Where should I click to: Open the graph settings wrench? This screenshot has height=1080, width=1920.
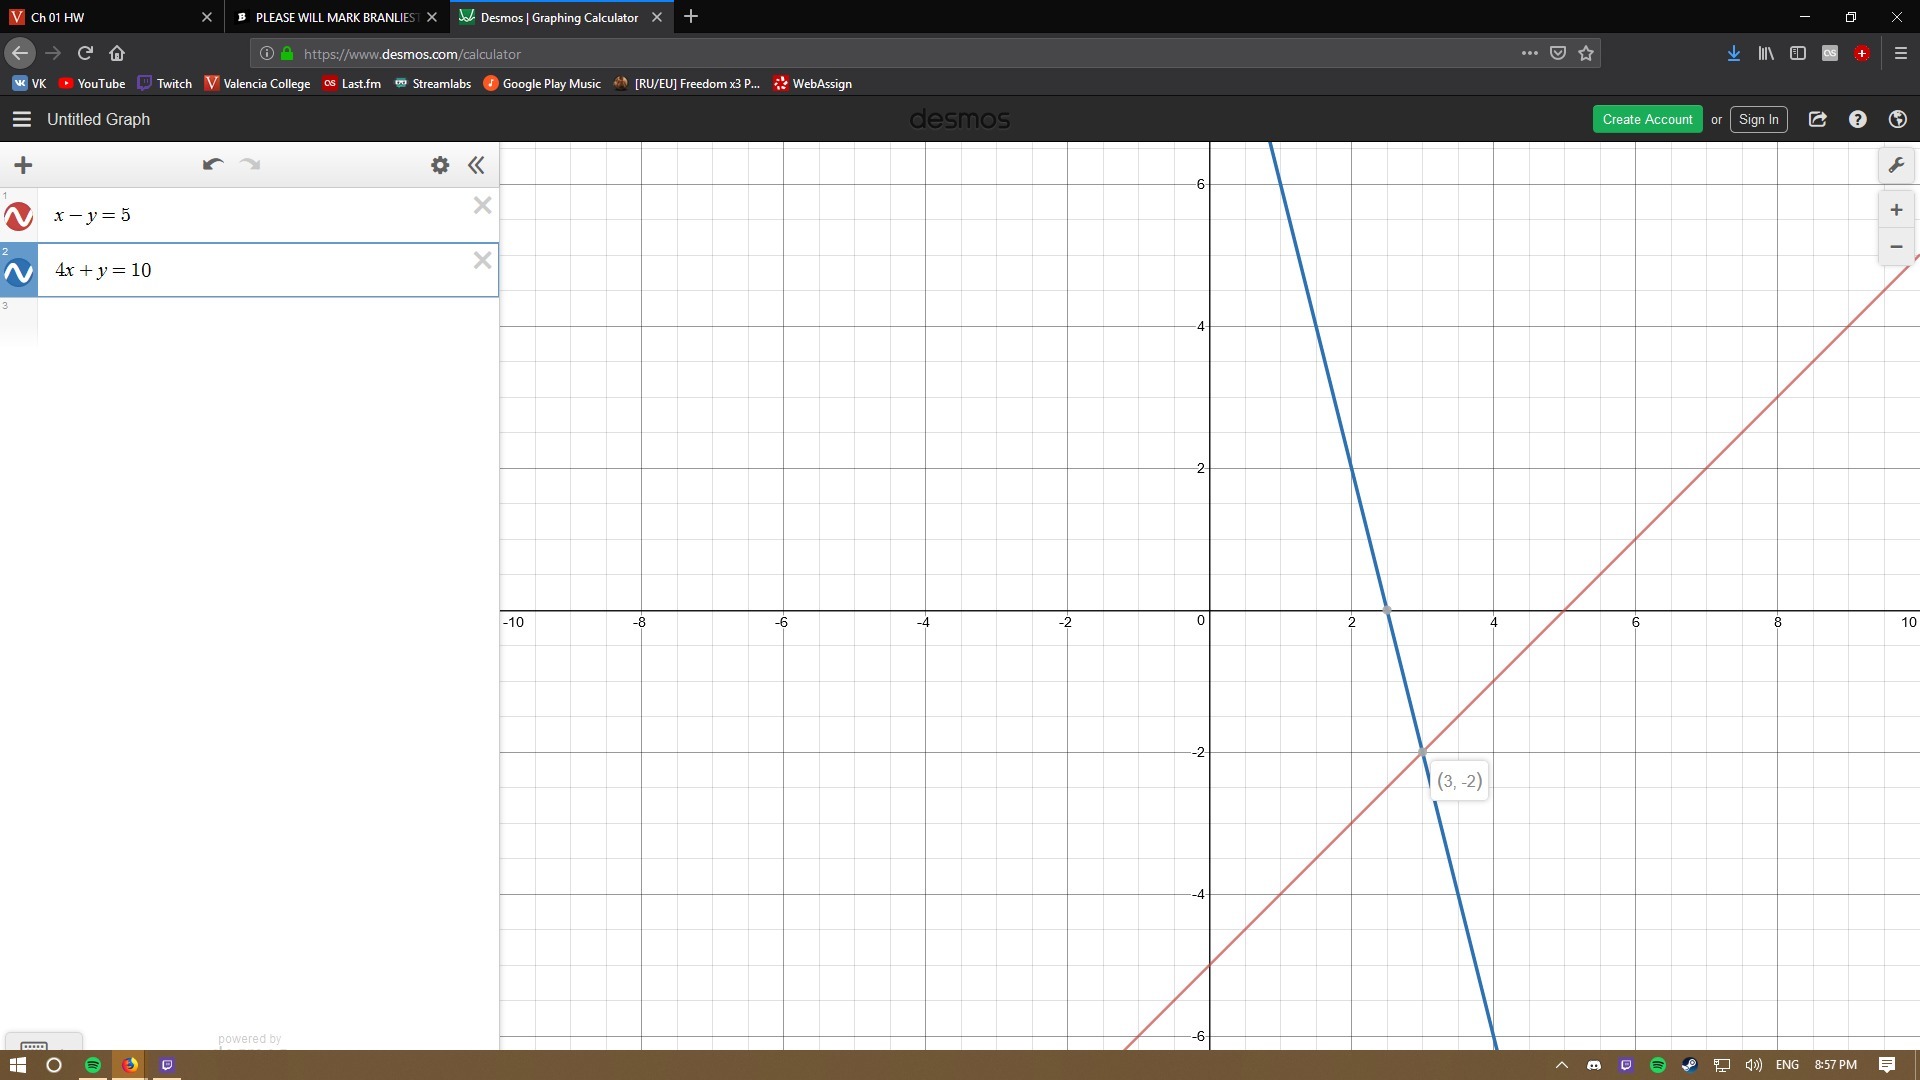(x=1896, y=165)
